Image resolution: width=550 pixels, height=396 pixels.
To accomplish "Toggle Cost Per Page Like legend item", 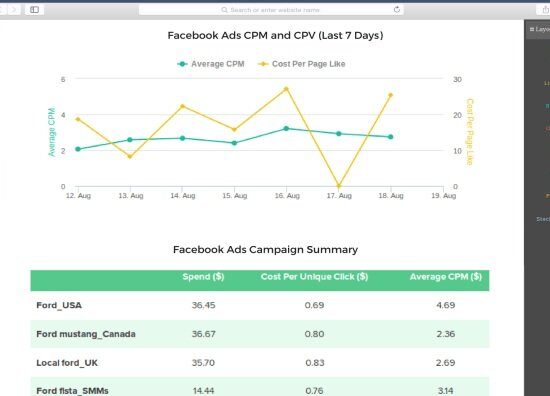I will point(302,64).
